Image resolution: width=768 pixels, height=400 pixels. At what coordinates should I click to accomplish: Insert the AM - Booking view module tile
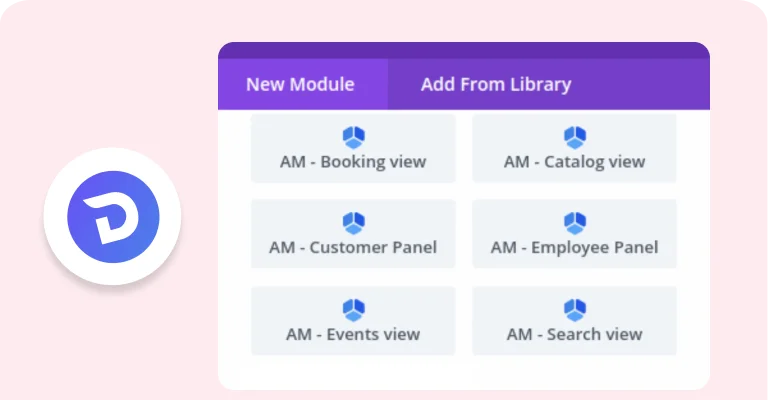[353, 148]
